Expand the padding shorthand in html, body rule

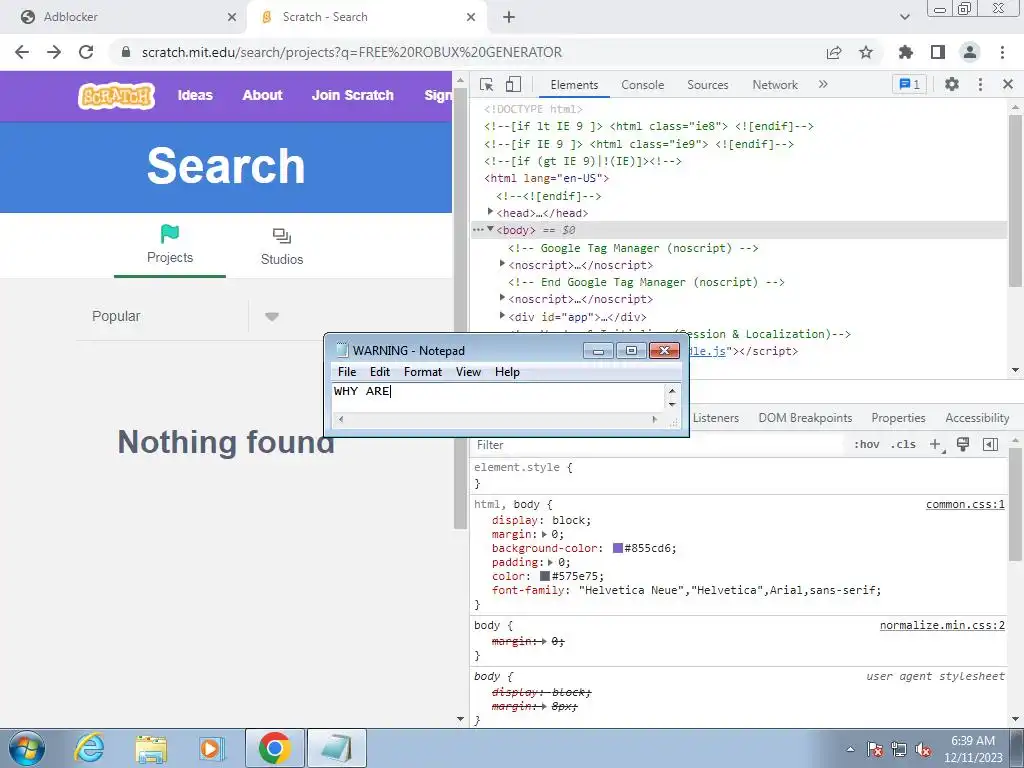pos(550,562)
